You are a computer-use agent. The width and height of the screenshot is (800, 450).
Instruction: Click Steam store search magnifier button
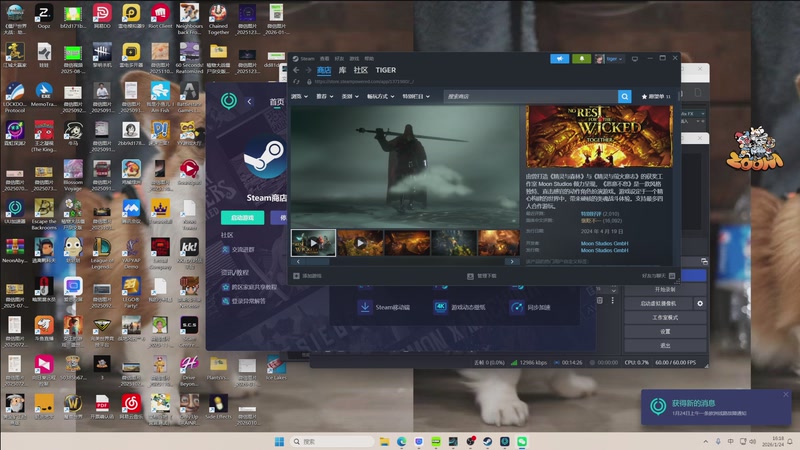[x=624, y=96]
